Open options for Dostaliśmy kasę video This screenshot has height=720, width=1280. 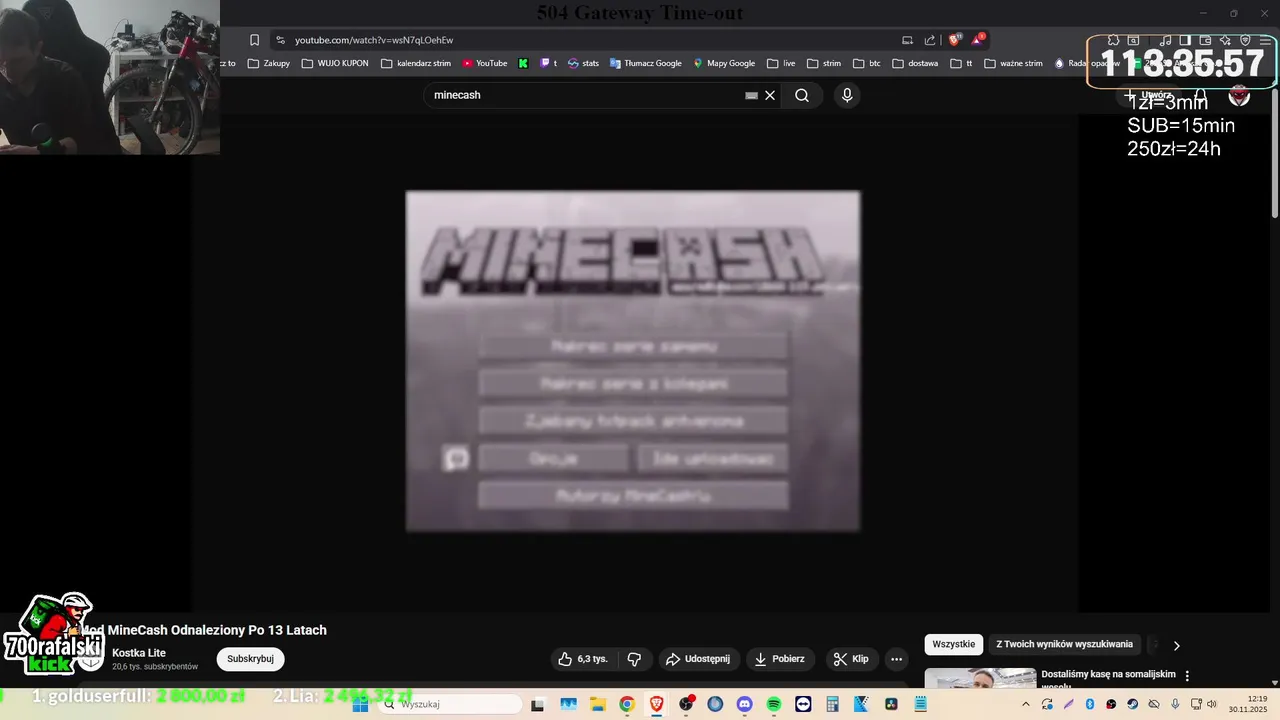click(x=1187, y=677)
